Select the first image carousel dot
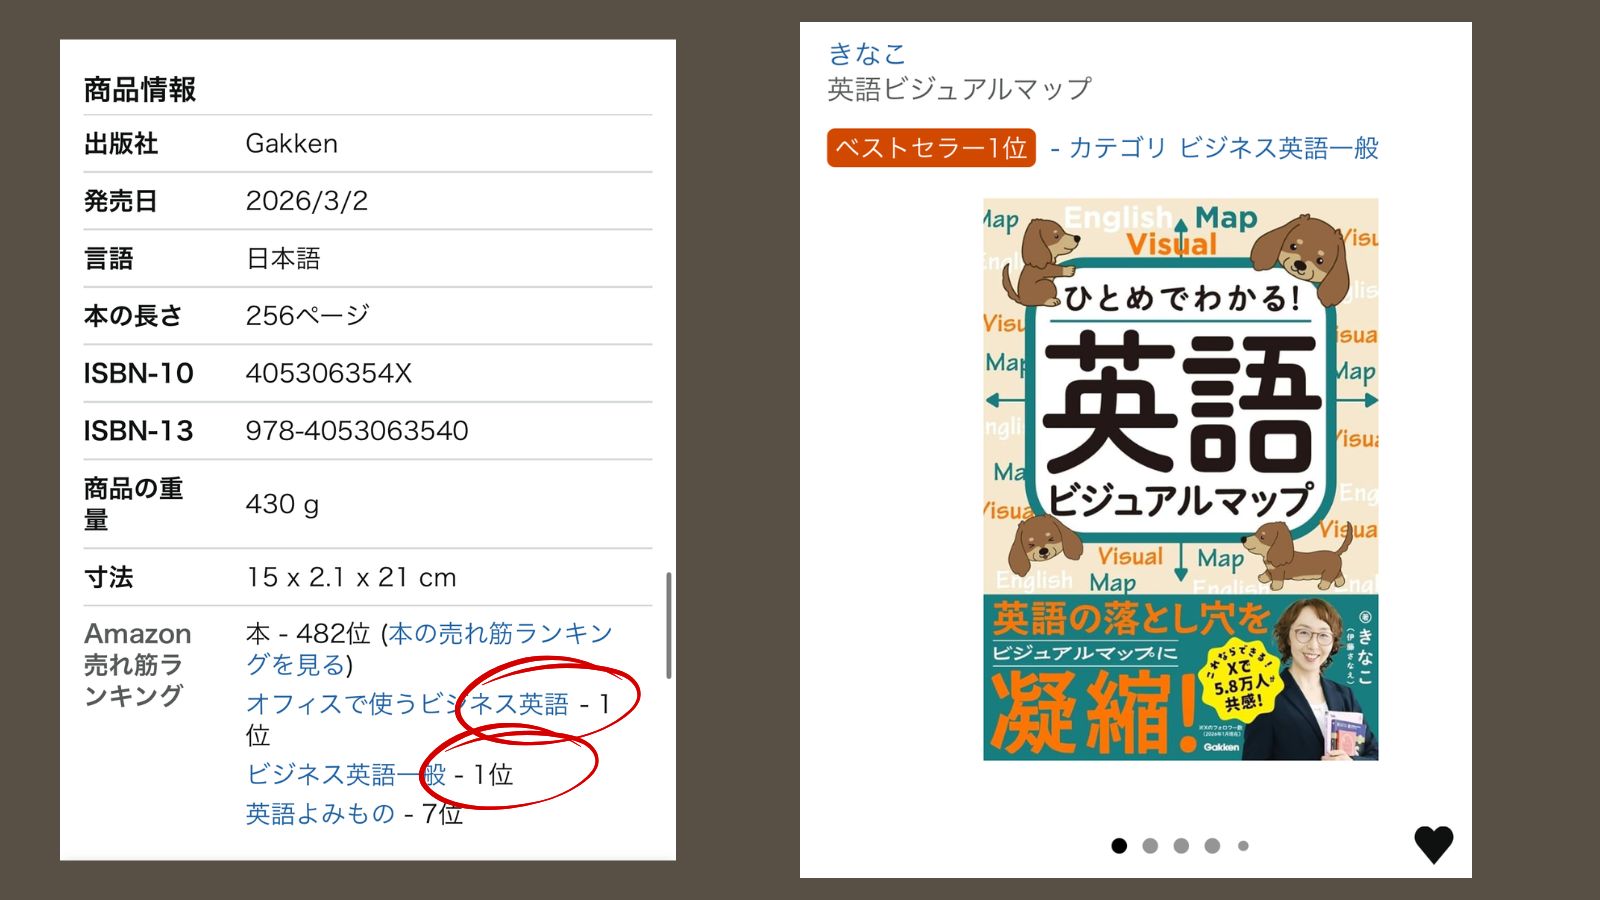This screenshot has height=900, width=1600. pos(1119,846)
